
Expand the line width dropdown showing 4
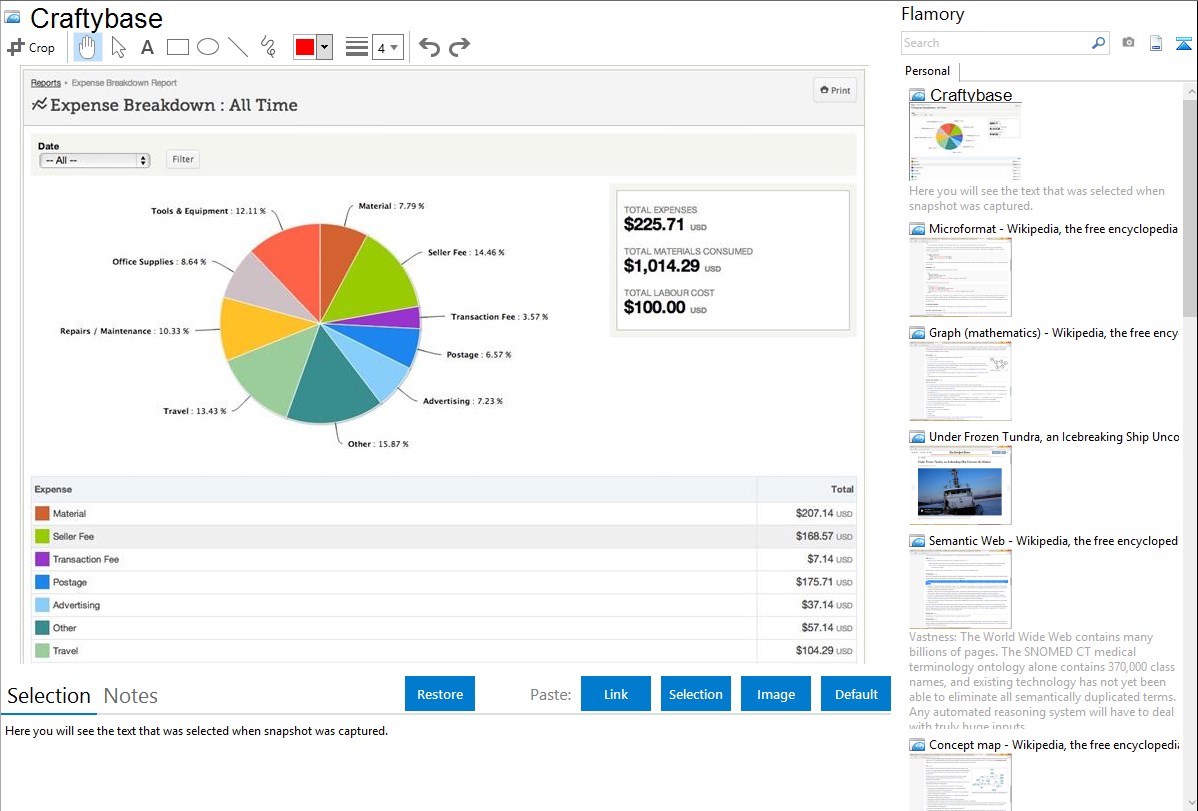[388, 47]
